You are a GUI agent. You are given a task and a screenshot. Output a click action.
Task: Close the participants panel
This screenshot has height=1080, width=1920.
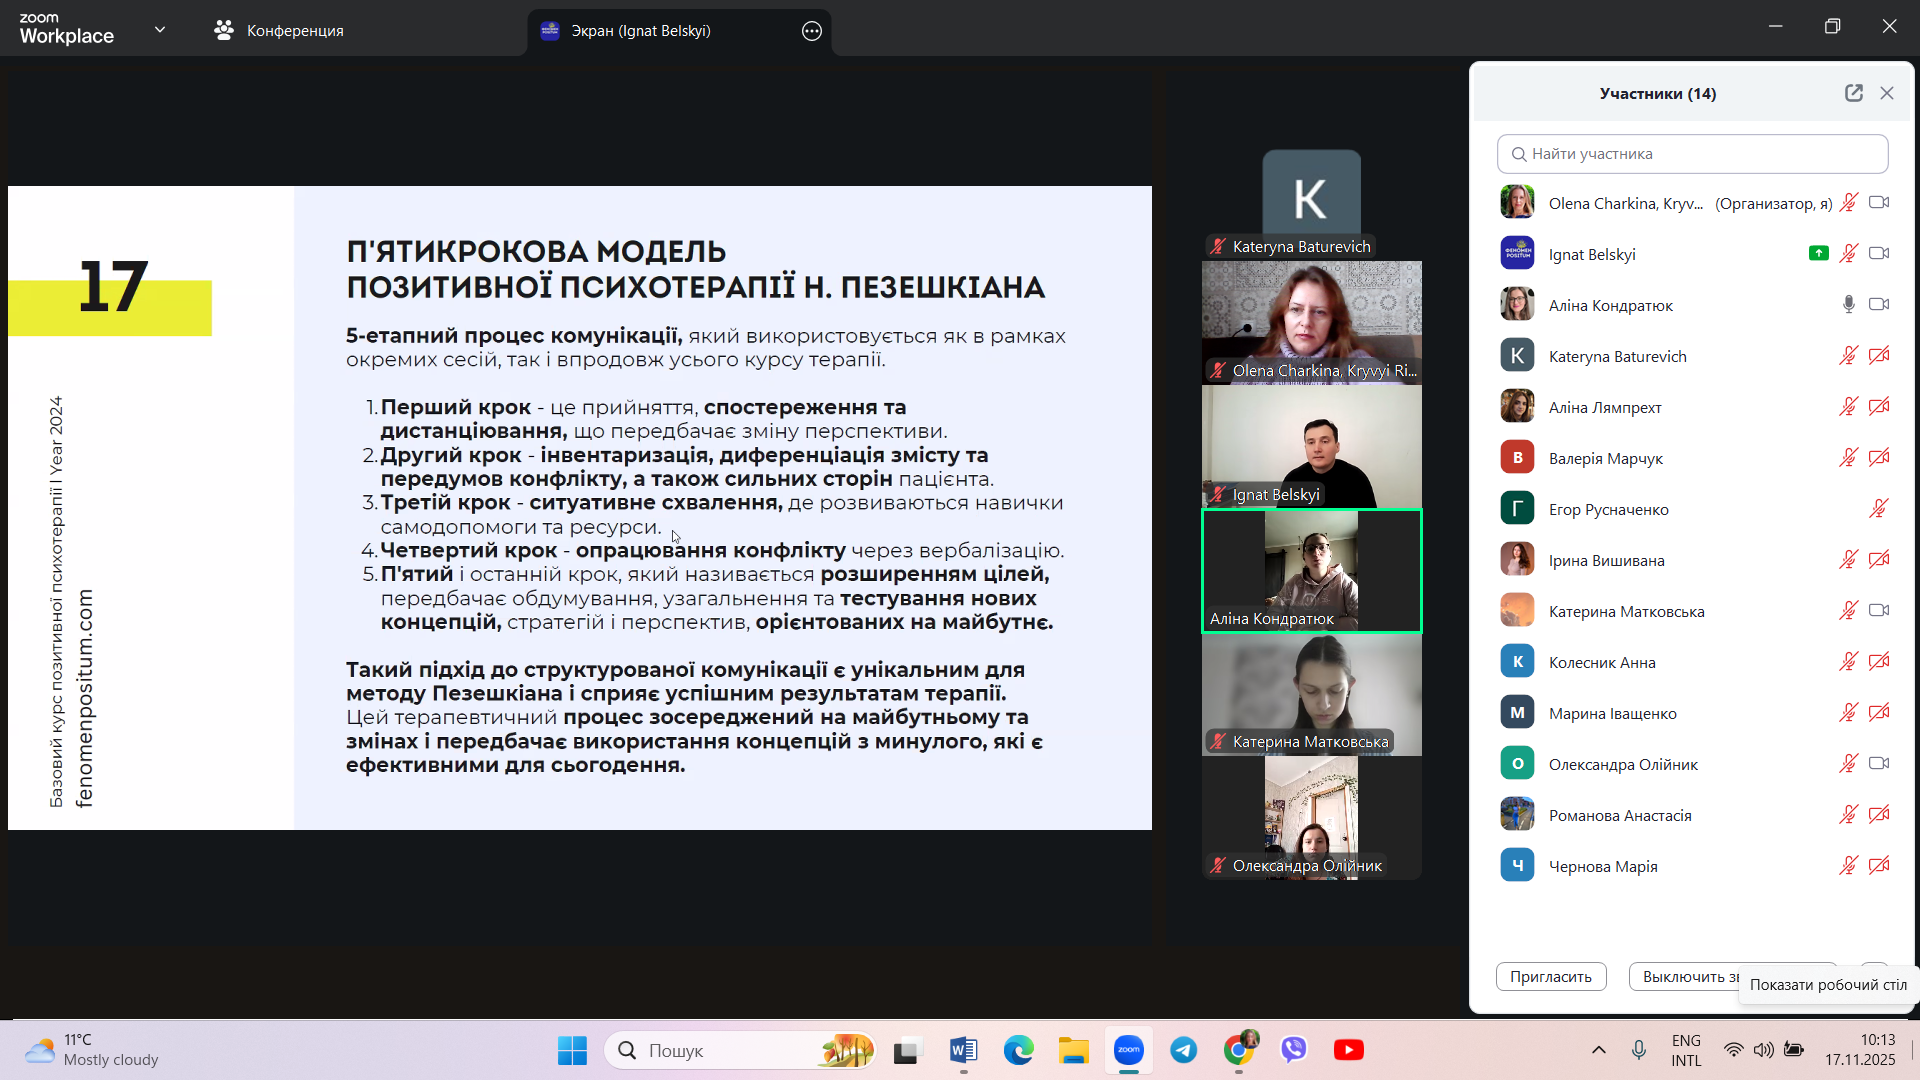point(1887,93)
